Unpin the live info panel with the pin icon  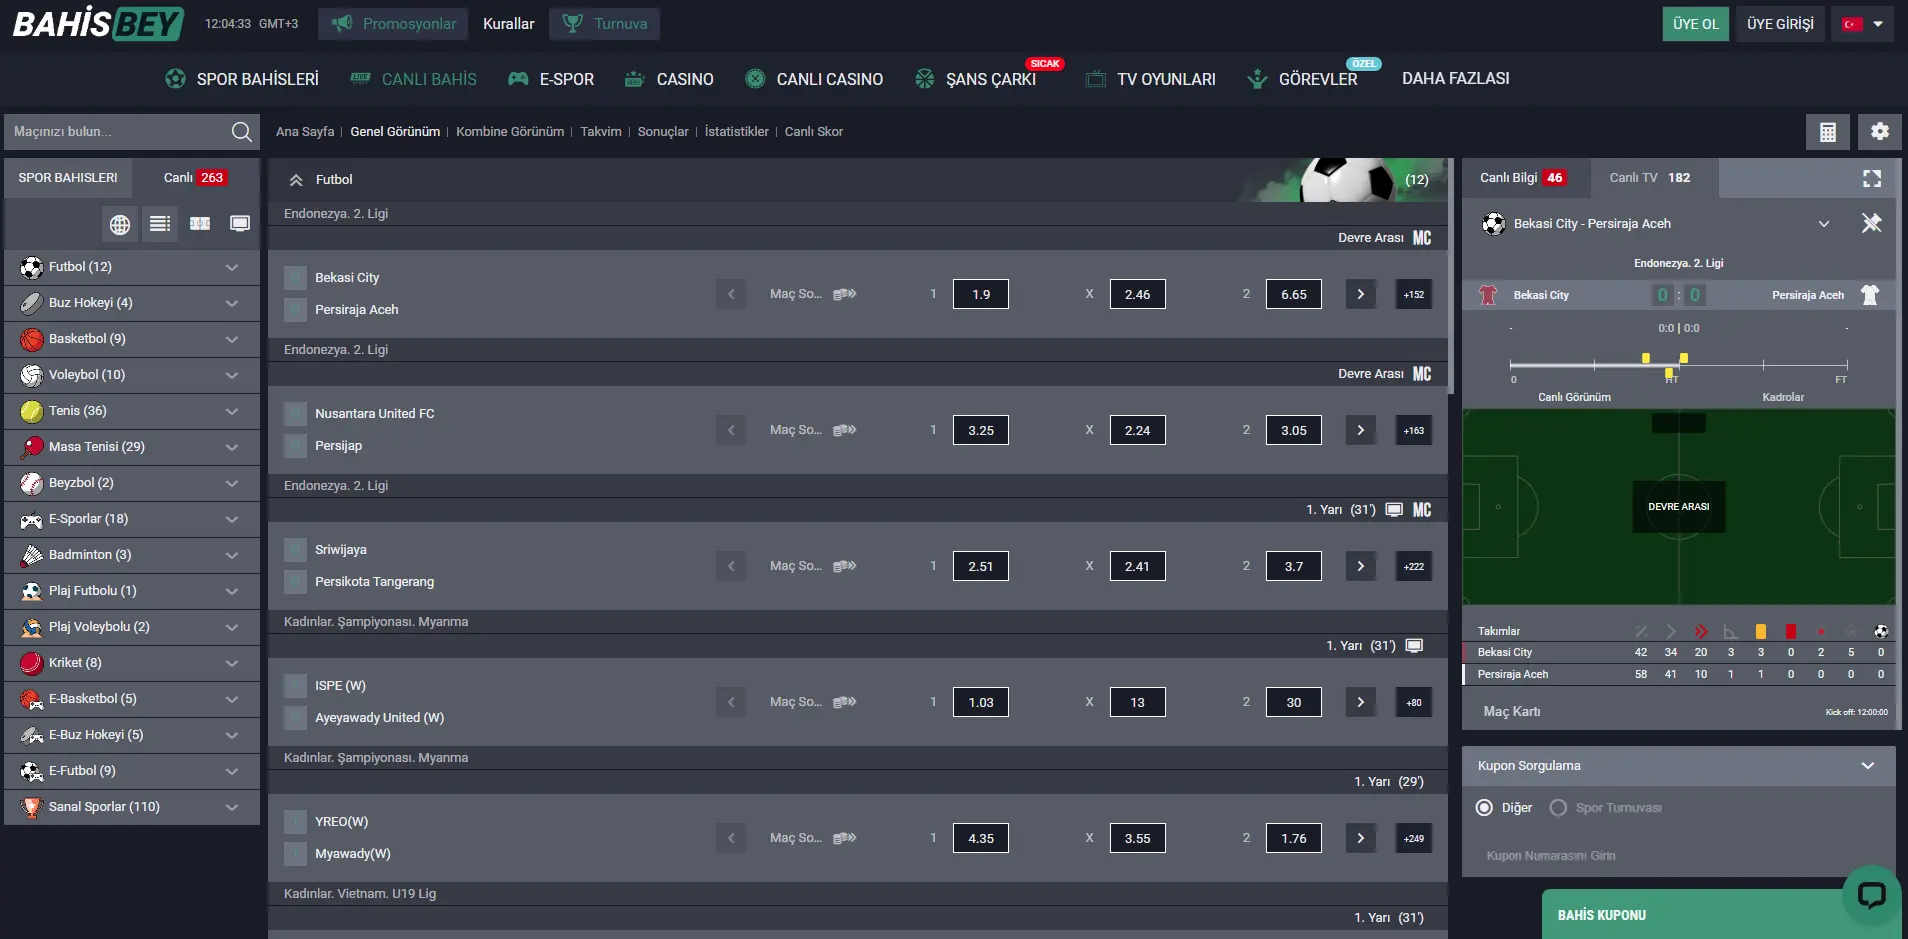(1871, 223)
